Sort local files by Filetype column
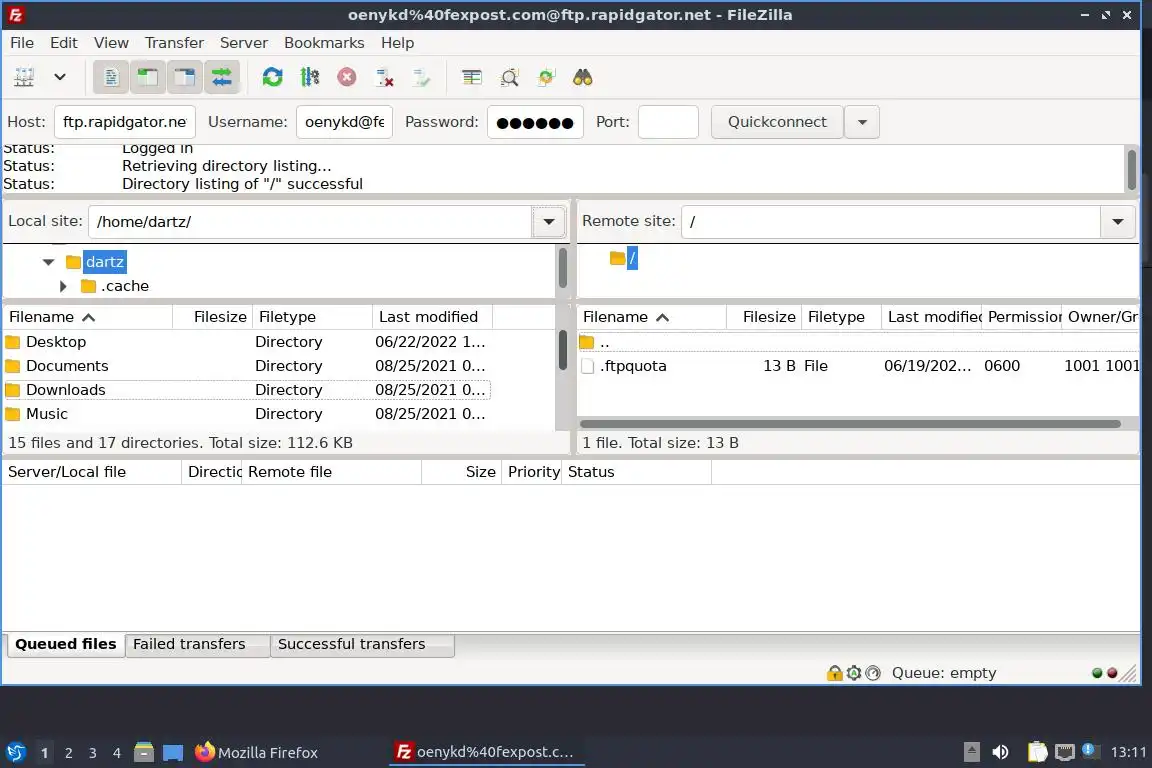1152x768 pixels. [312, 317]
